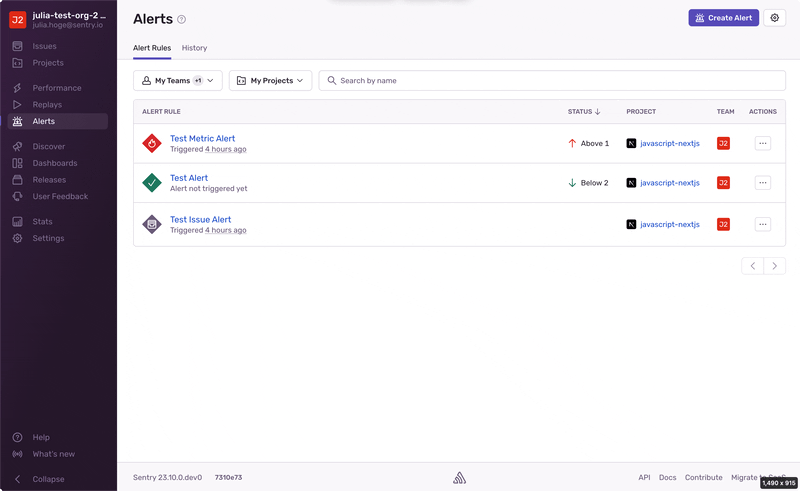
Task: Go to next page of alert rules
Action: coord(774,266)
